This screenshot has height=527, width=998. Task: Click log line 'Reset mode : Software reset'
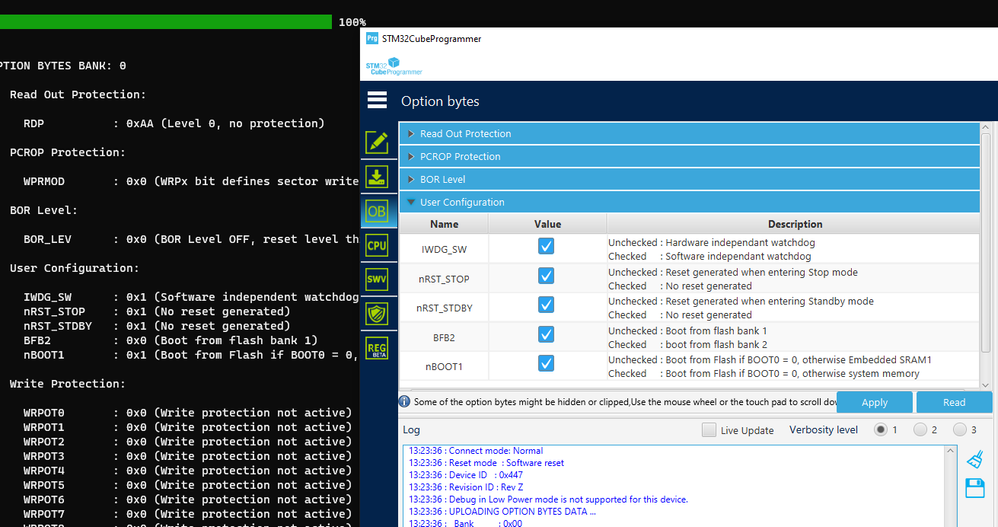click(x=486, y=463)
